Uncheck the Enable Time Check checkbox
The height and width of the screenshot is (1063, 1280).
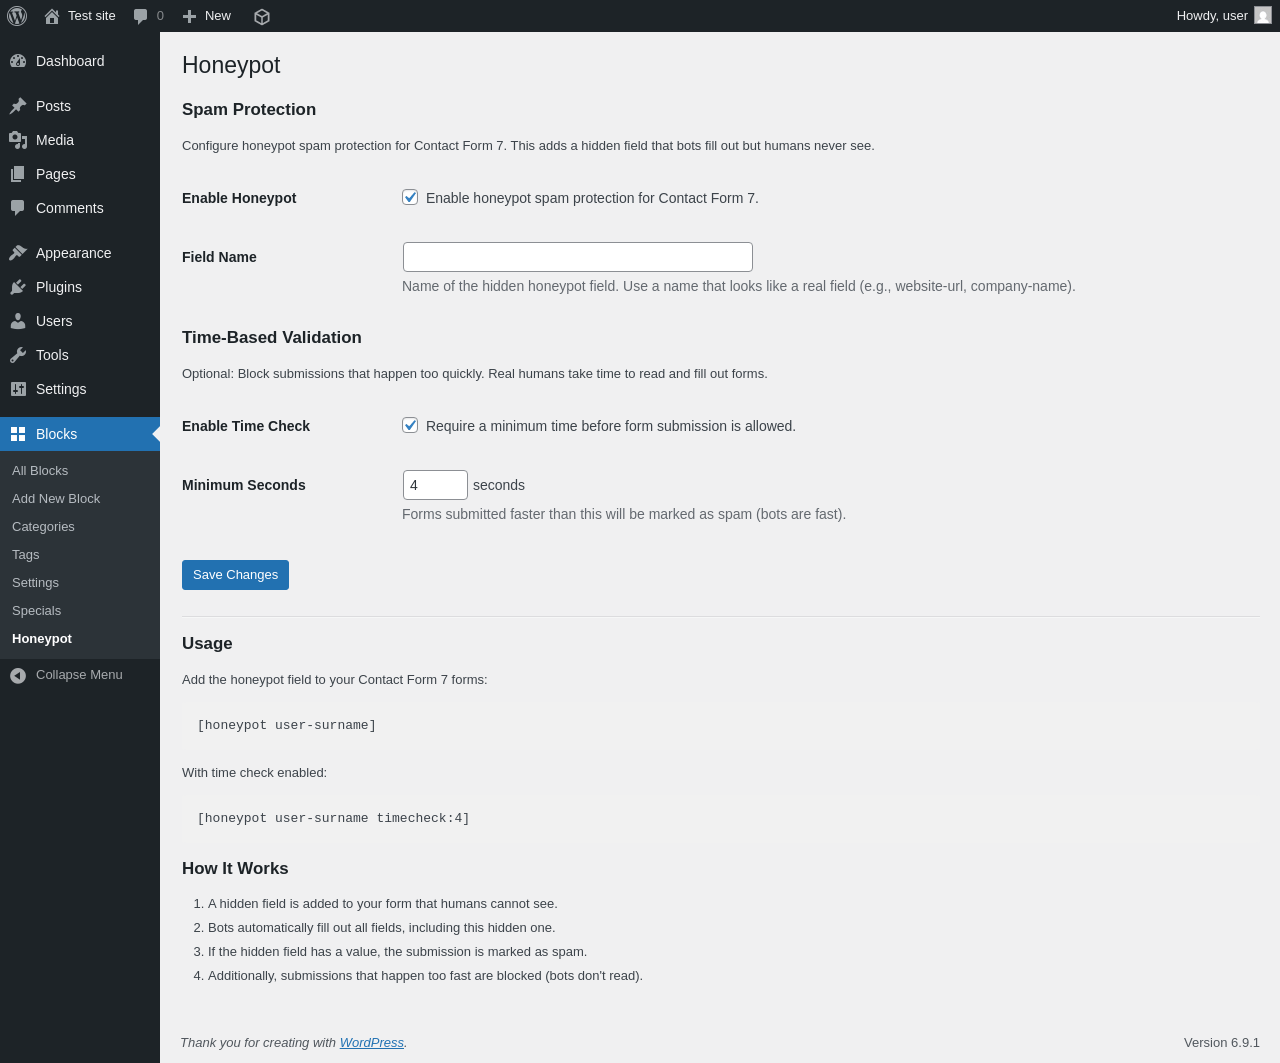pyautogui.click(x=410, y=425)
